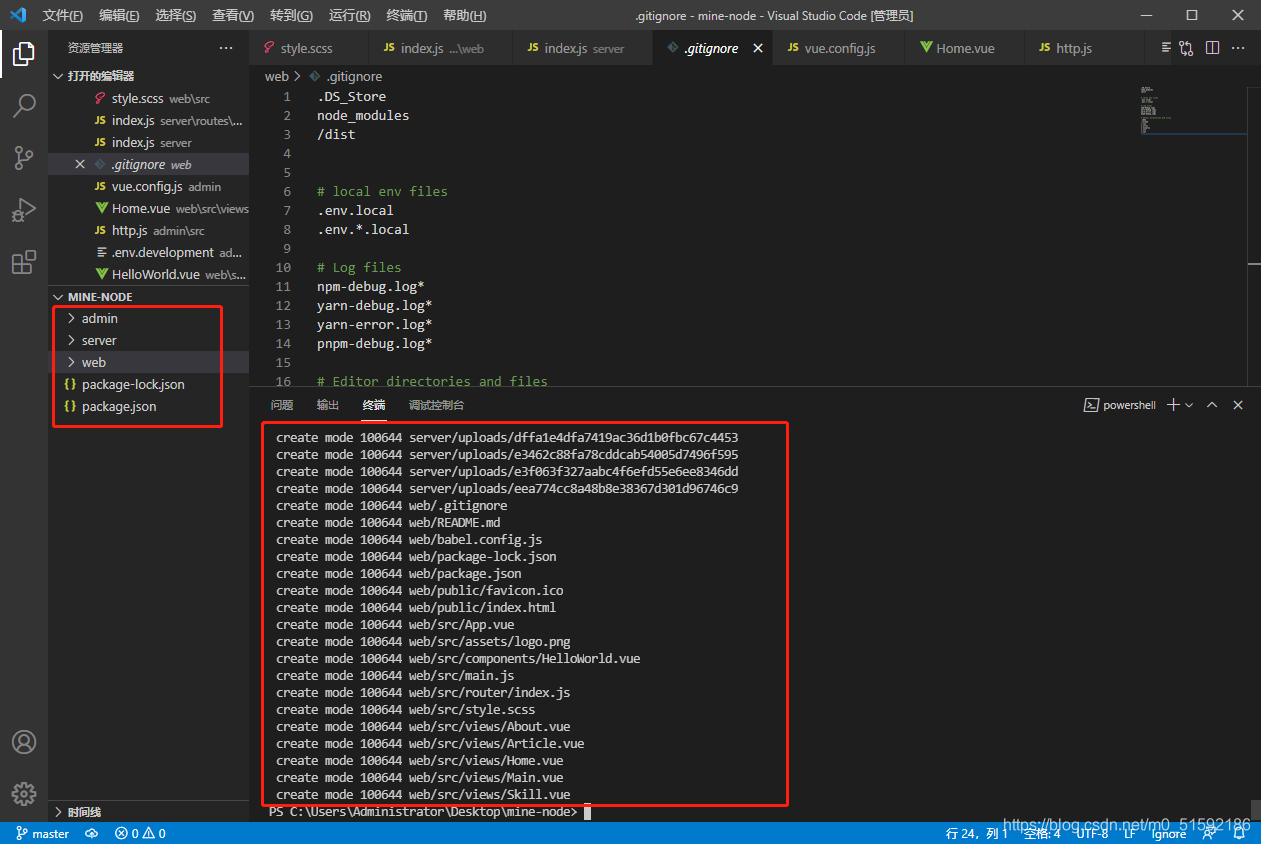Expand the admin folder

click(x=149, y=318)
